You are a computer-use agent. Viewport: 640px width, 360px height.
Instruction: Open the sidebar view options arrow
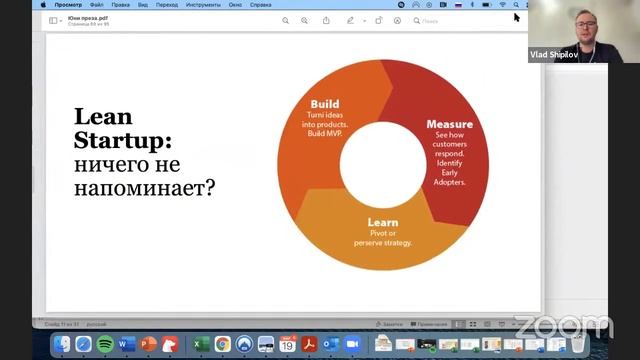[61, 21]
